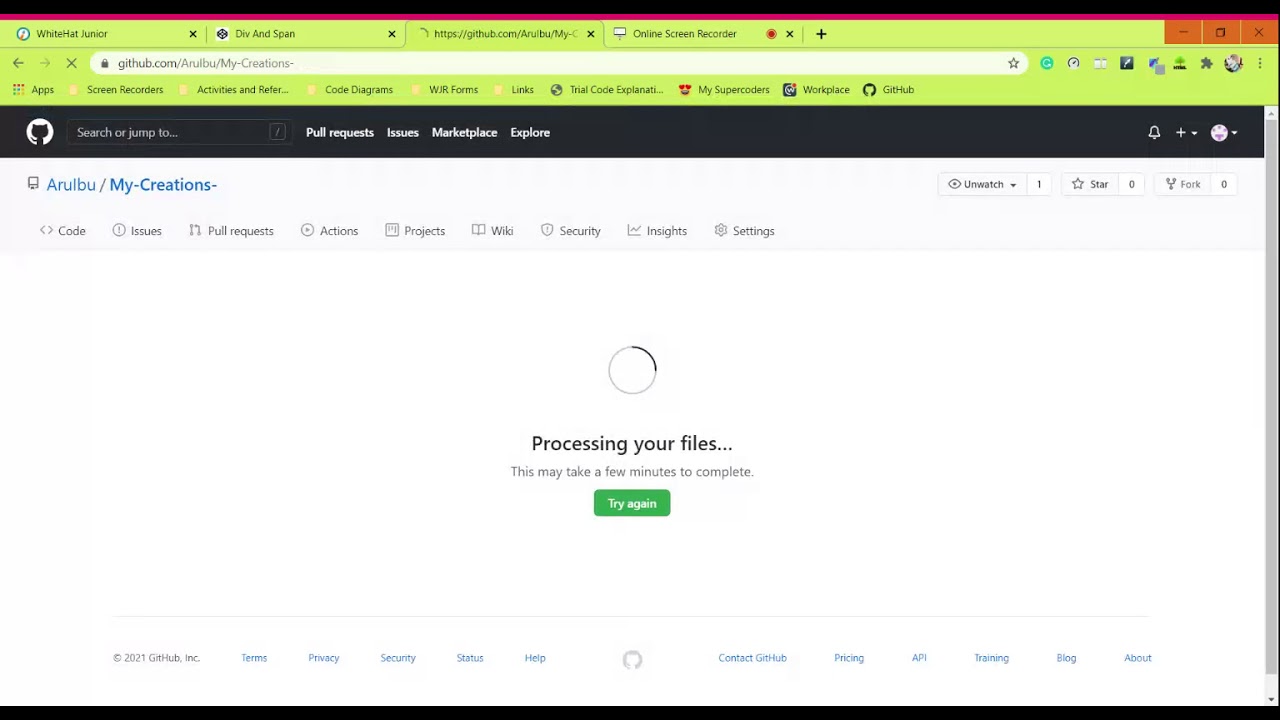Open Marketplace in the header navigation
The width and height of the screenshot is (1280, 720).
pos(464,132)
